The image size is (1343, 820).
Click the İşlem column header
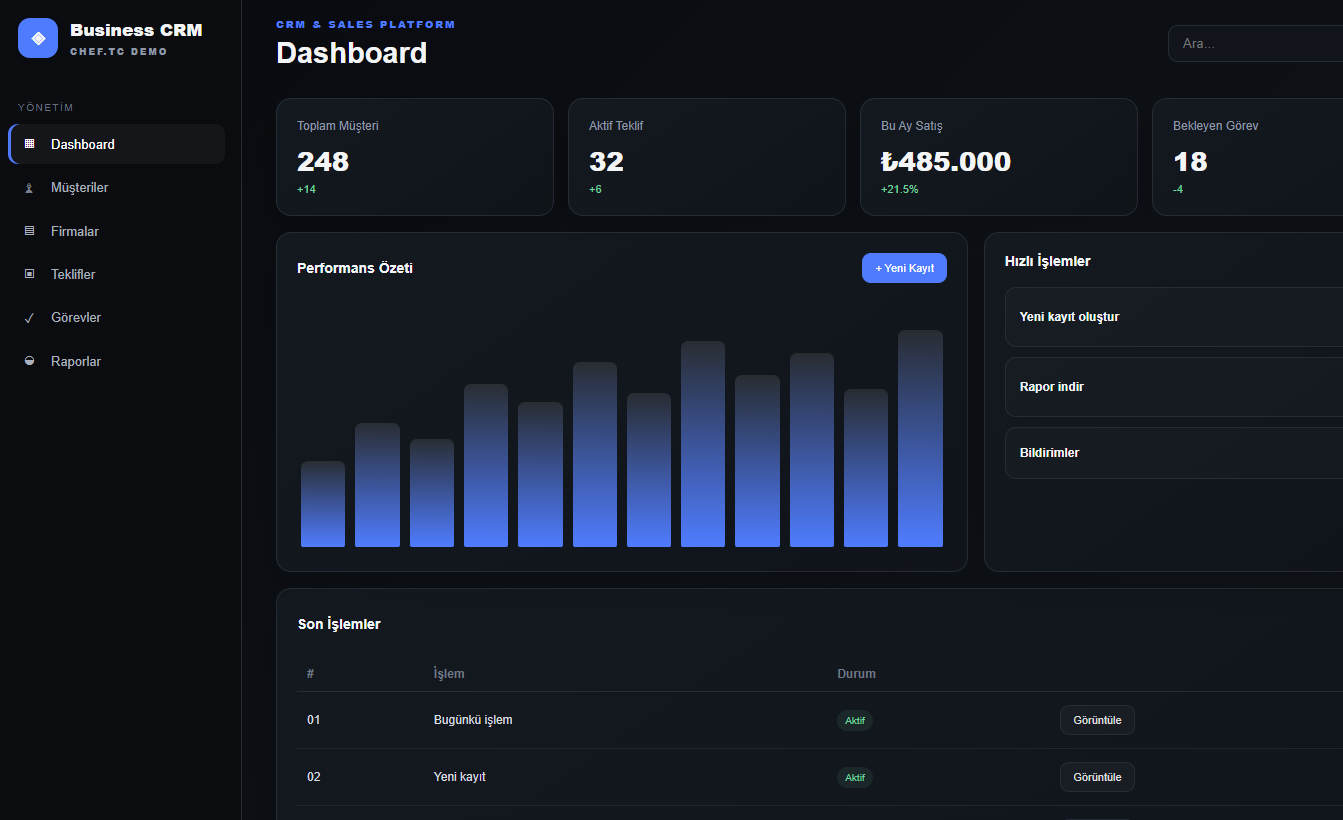point(449,673)
